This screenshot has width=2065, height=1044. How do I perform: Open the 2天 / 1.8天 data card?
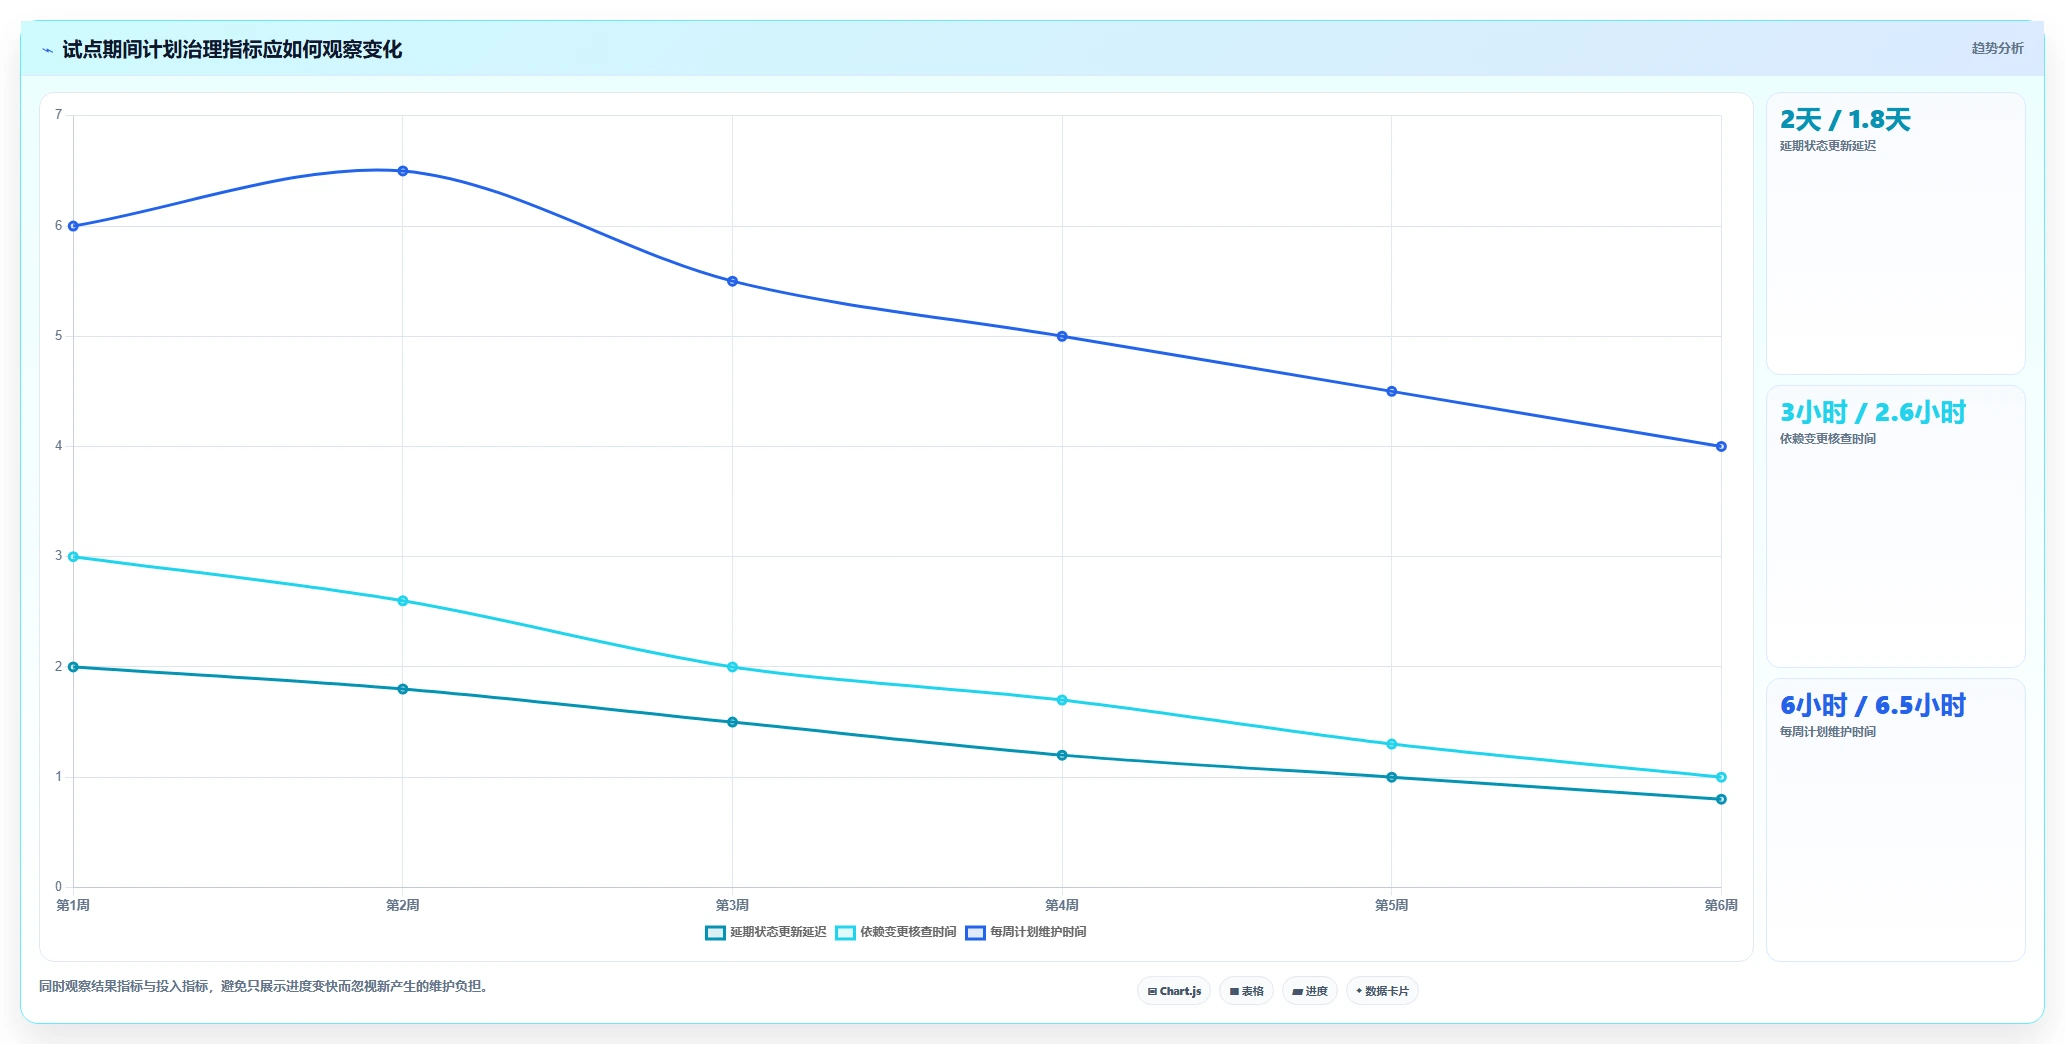pos(1895,233)
